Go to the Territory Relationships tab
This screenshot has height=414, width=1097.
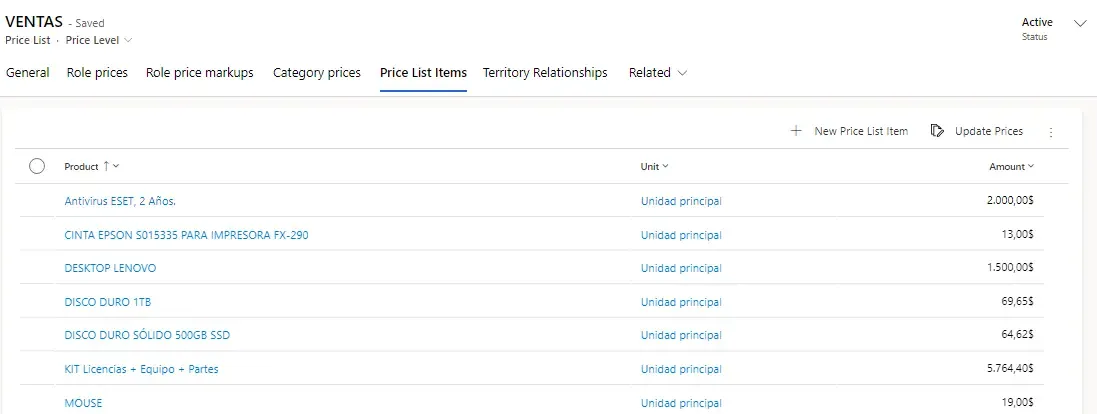[x=545, y=73]
